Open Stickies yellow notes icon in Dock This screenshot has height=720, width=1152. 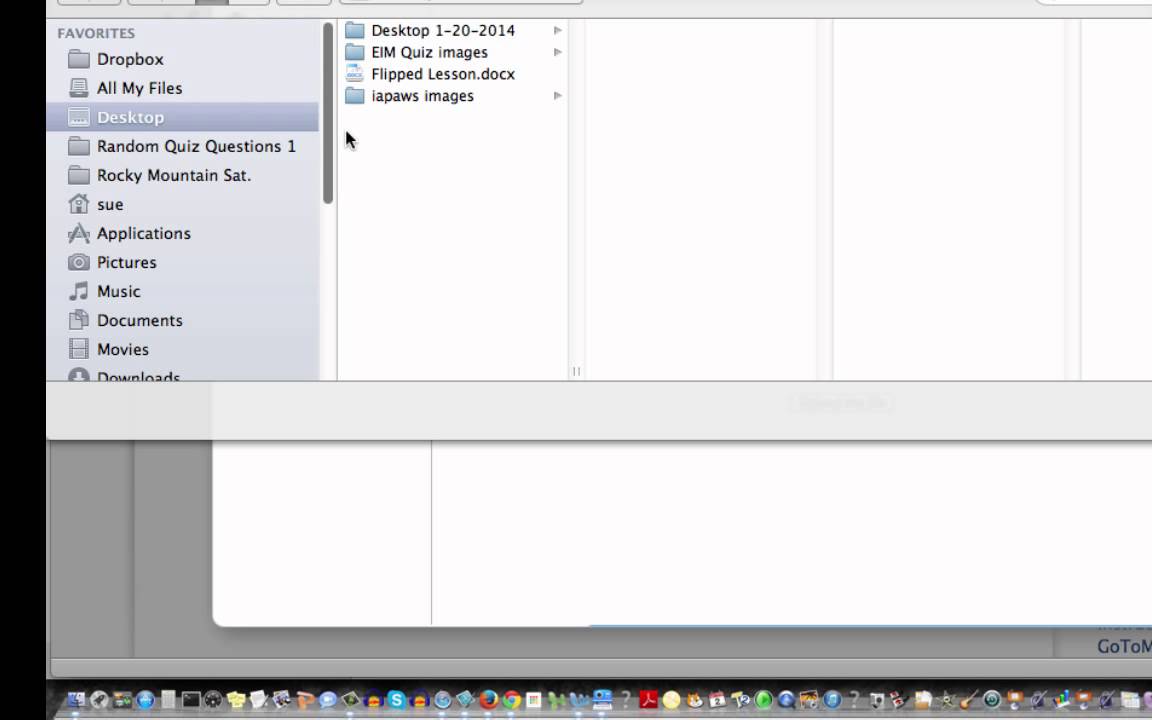pos(237,699)
